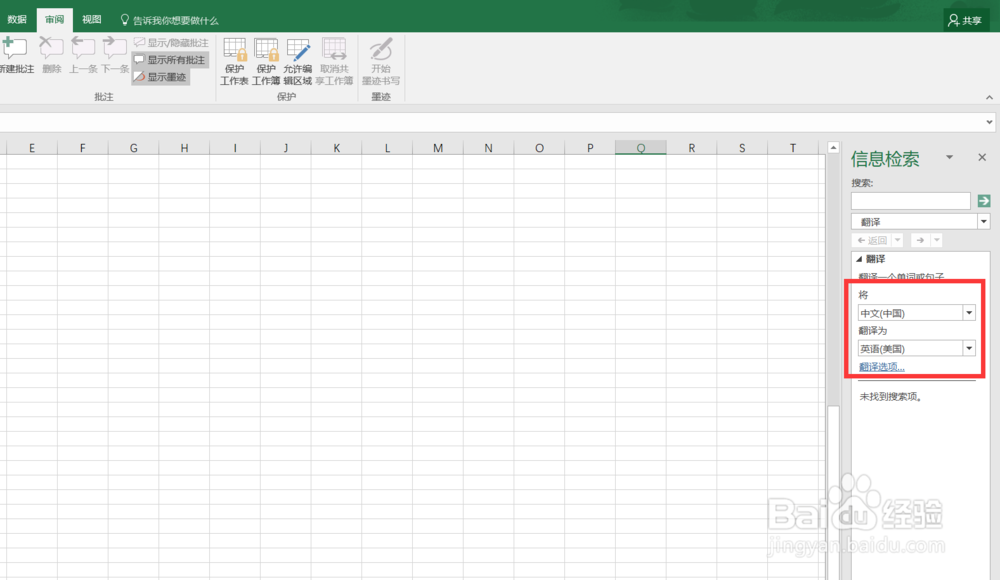
Task: Select column F header
Action: tap(82, 148)
